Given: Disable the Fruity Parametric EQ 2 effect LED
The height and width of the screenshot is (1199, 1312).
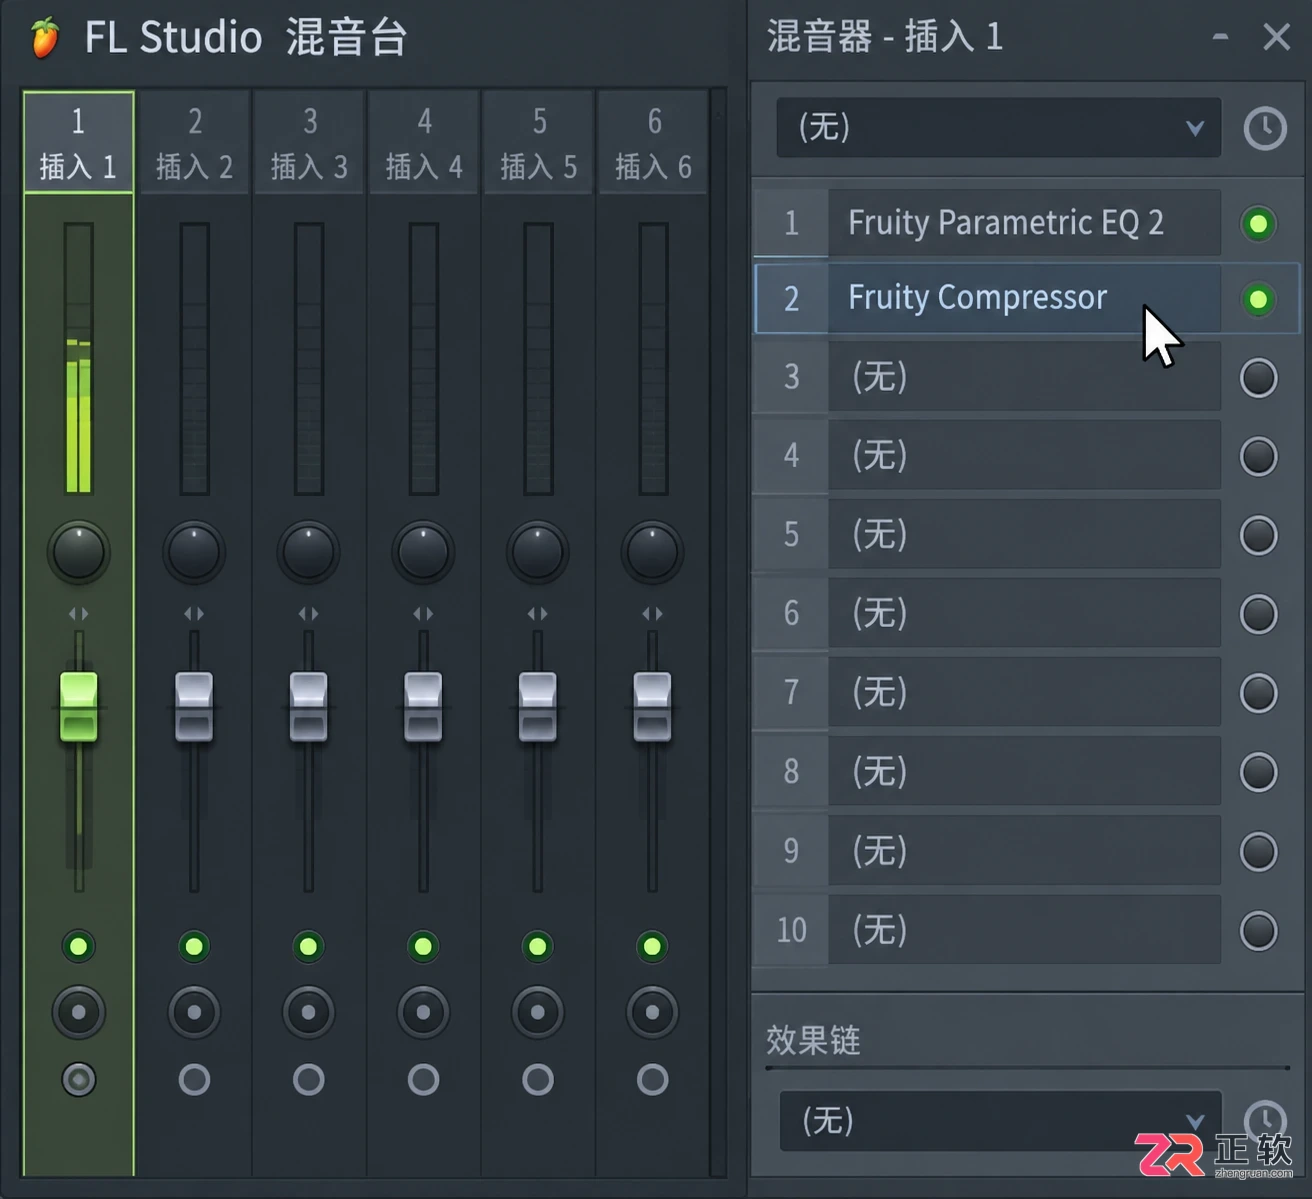Looking at the screenshot, I should point(1258,223).
